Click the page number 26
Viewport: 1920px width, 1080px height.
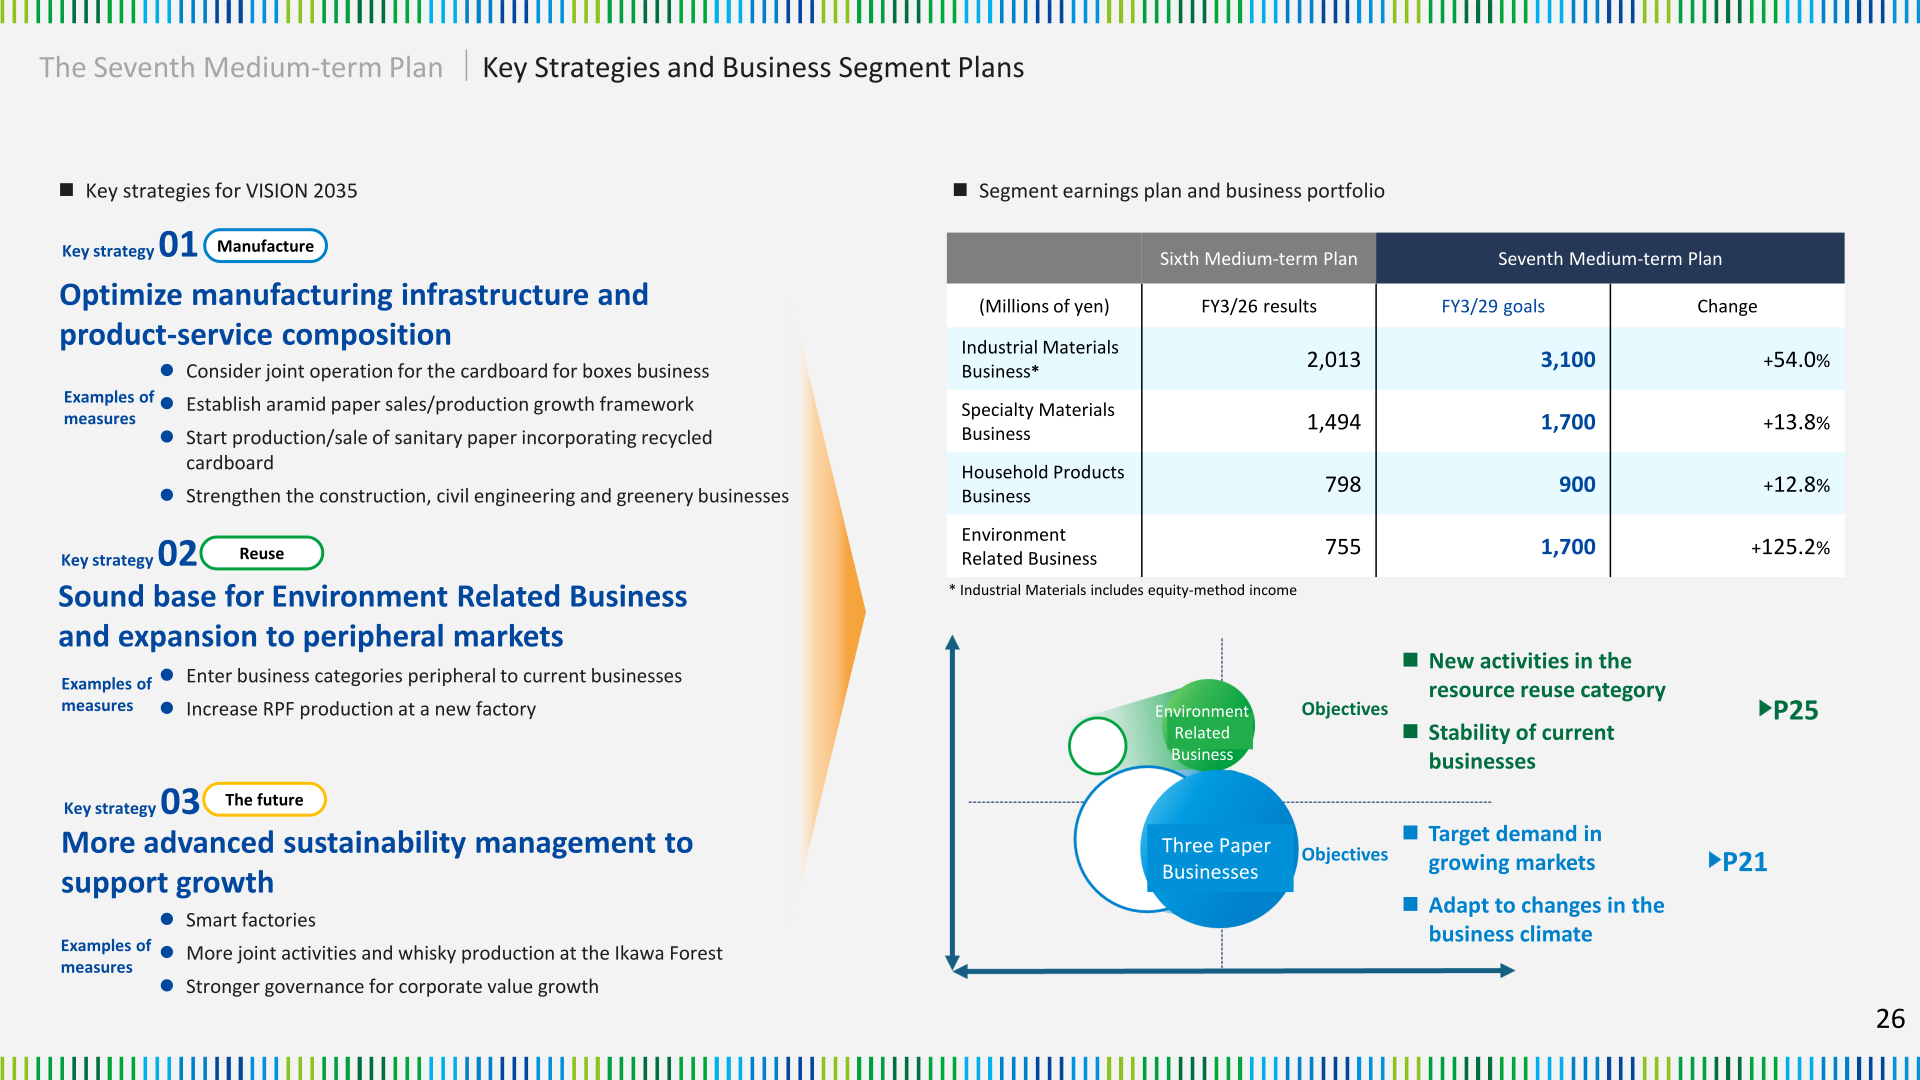1890,1018
